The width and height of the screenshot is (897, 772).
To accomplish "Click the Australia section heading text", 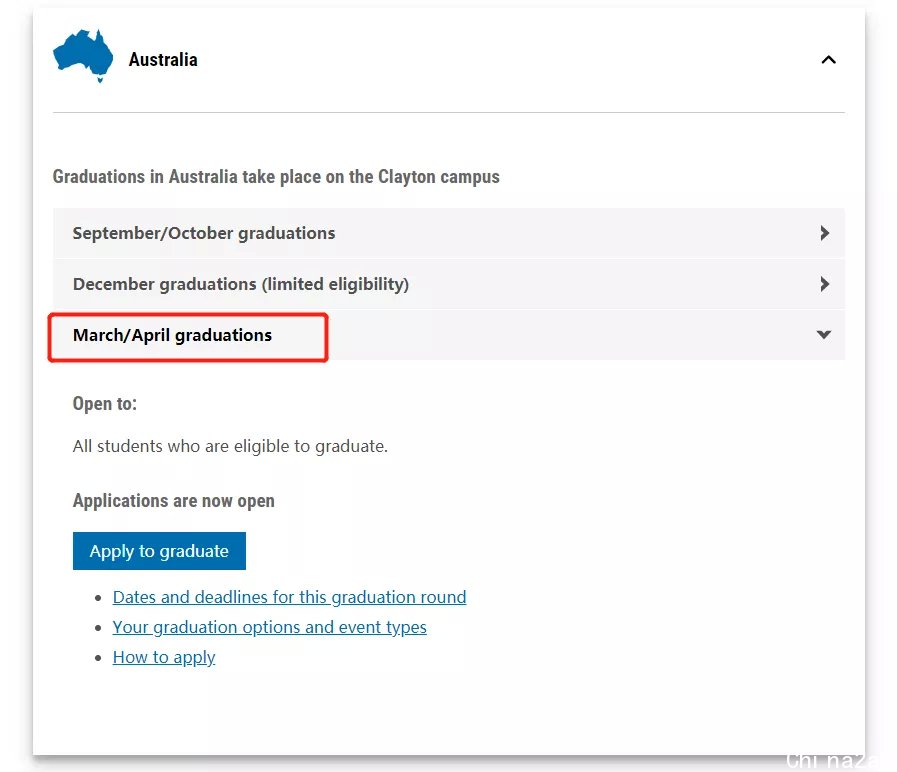I will pyautogui.click(x=163, y=60).
